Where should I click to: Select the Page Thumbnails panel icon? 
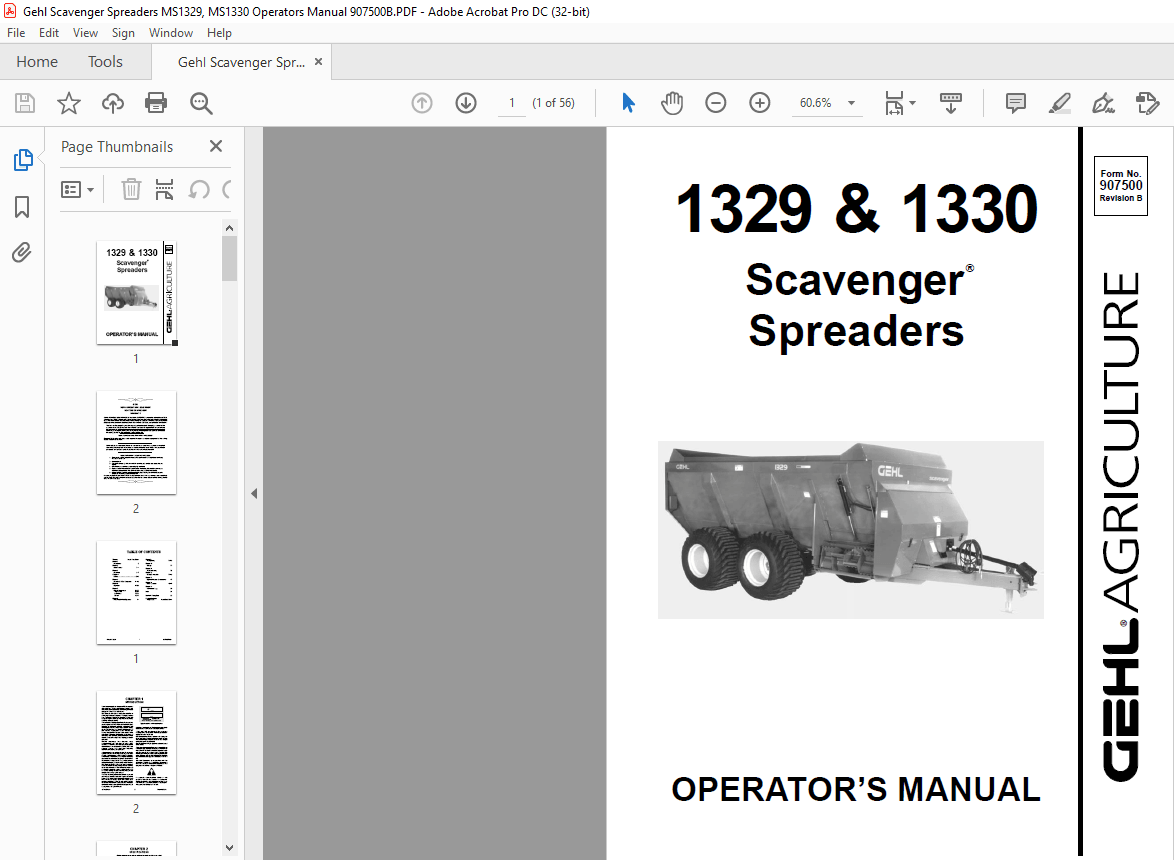point(23,159)
